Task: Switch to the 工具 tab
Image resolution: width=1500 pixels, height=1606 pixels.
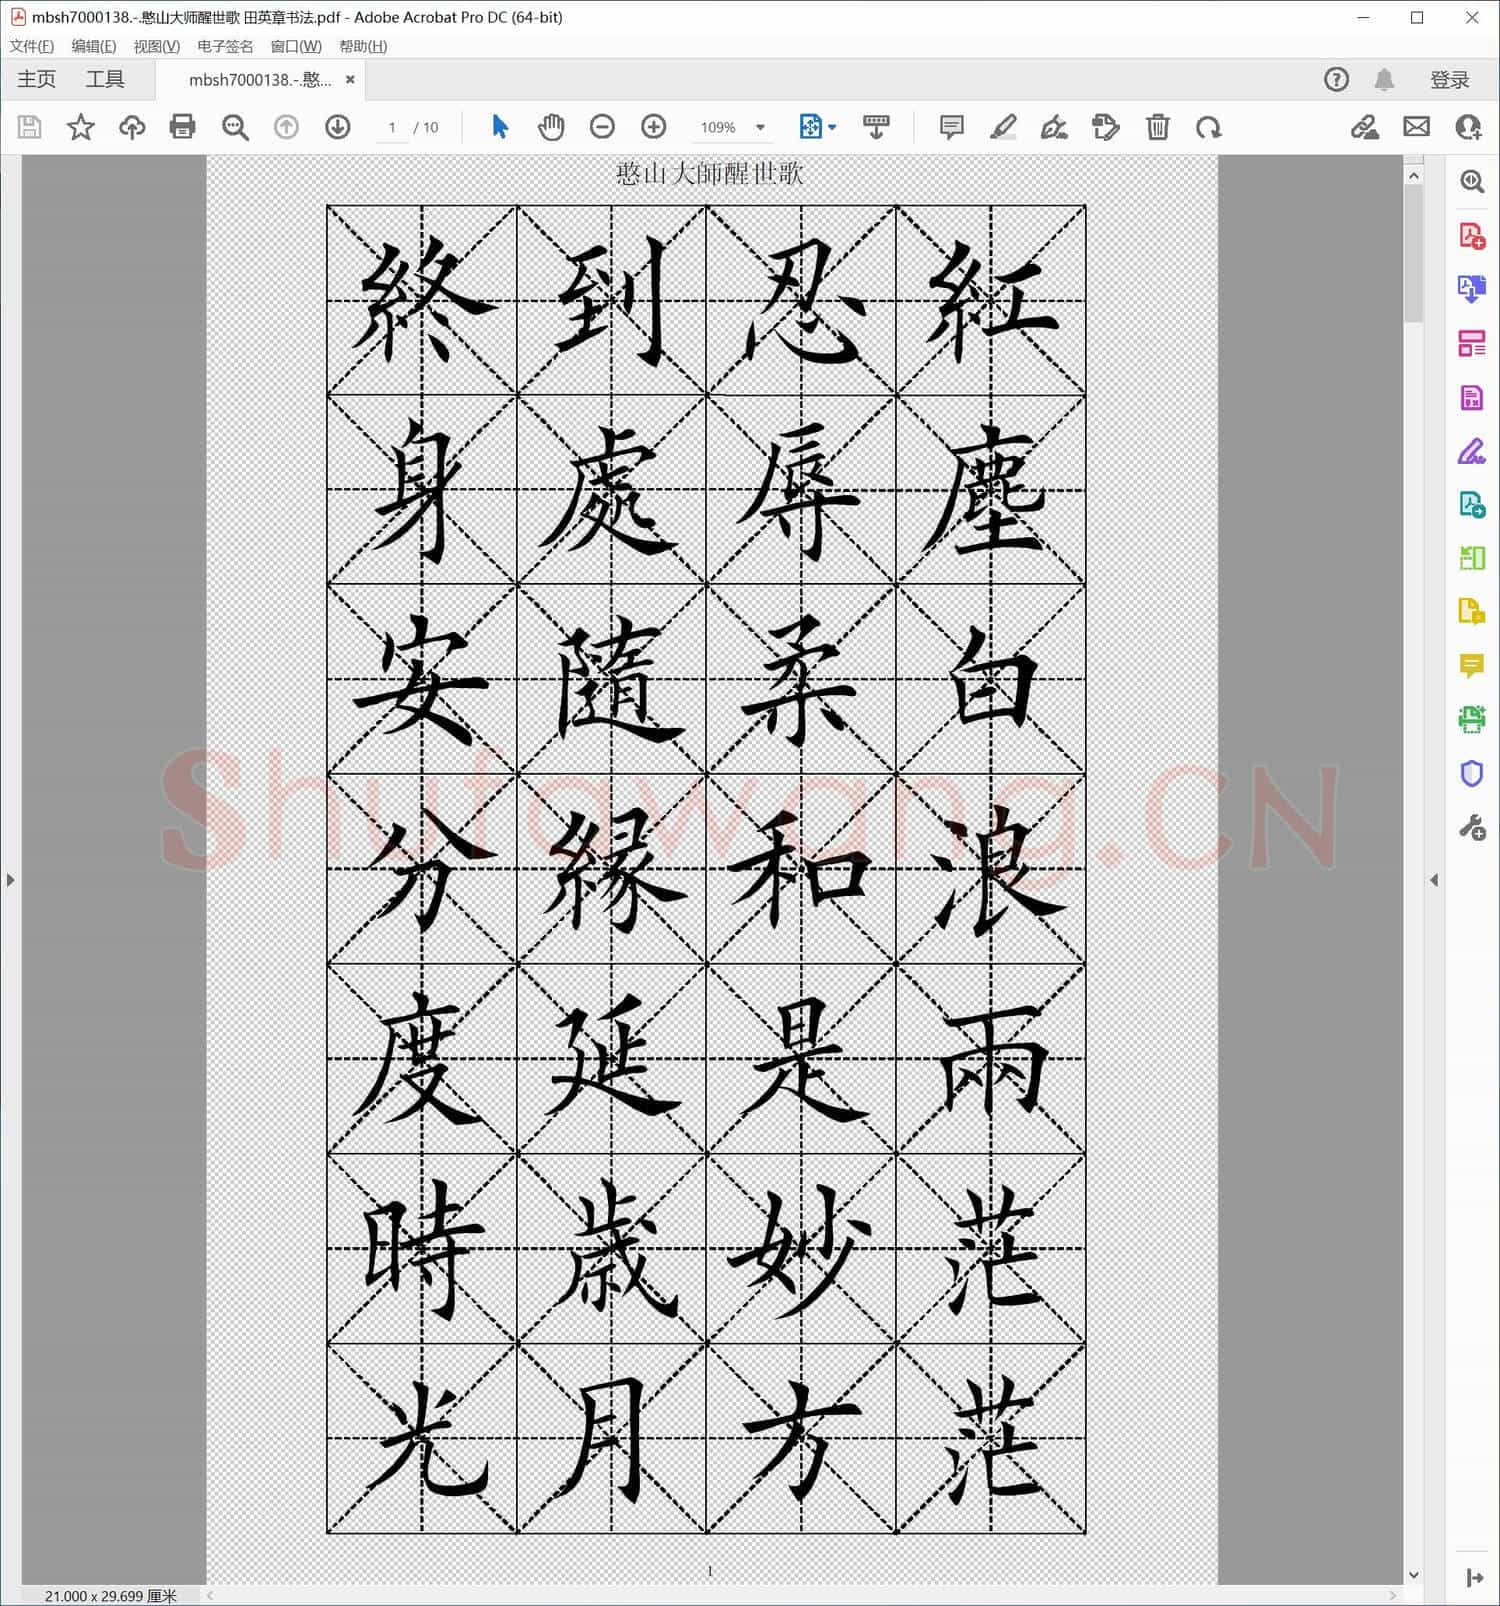Action: 105,80
